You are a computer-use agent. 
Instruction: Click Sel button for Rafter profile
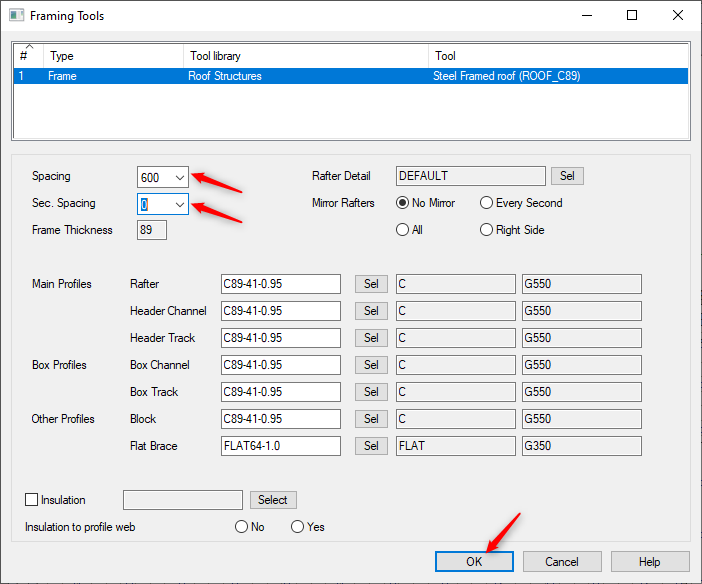[371, 284]
